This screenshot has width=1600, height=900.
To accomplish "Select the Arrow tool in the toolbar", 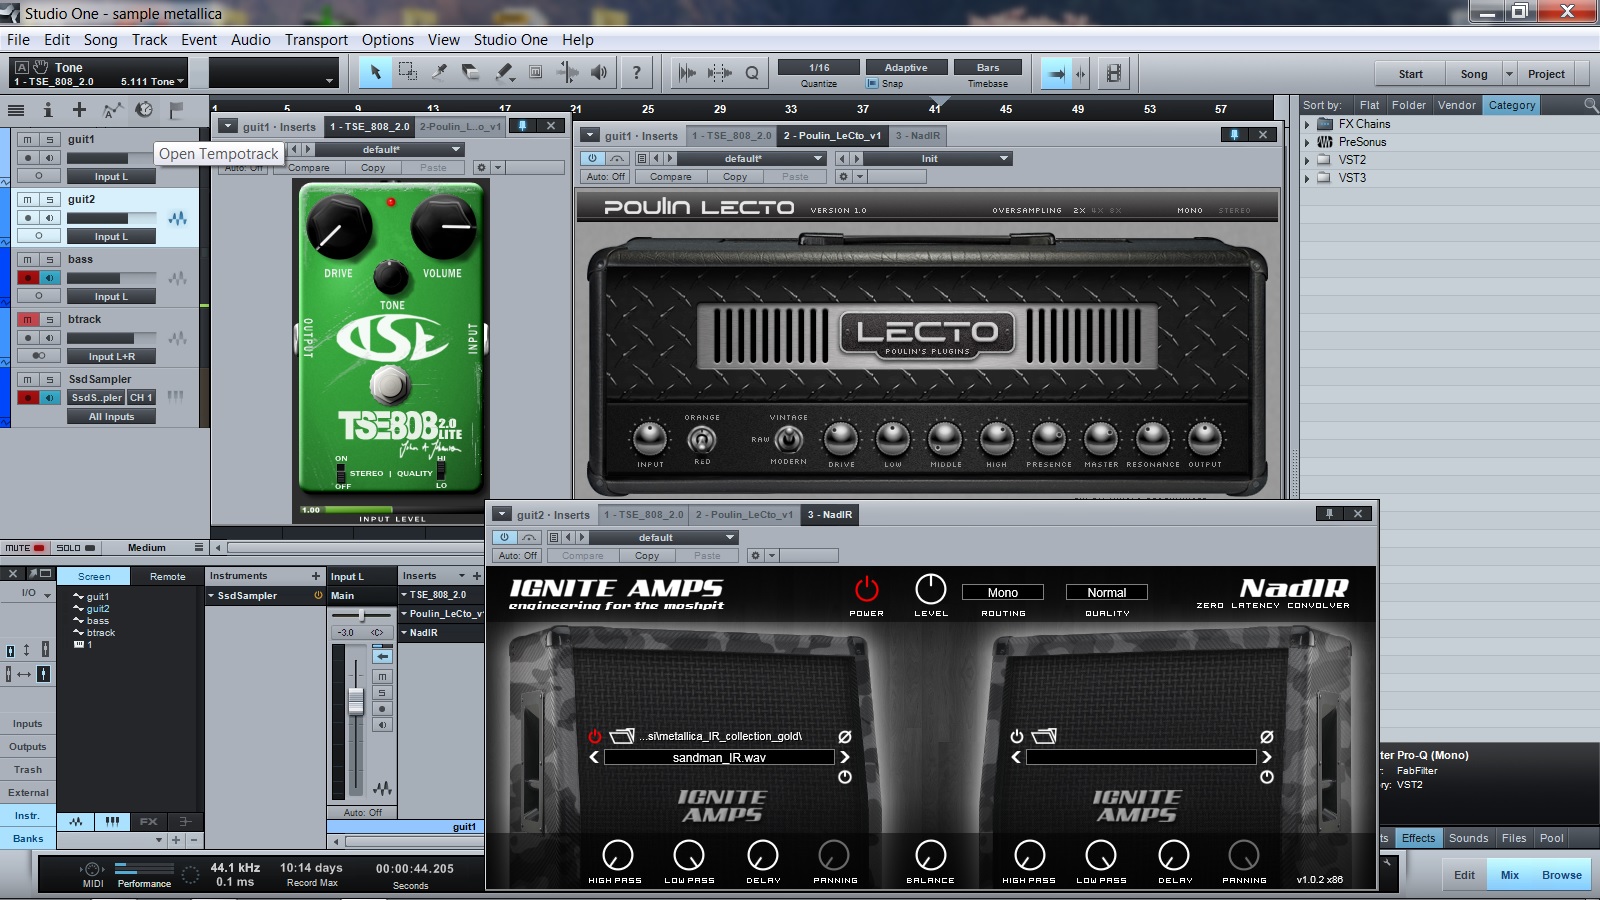I will pyautogui.click(x=376, y=72).
